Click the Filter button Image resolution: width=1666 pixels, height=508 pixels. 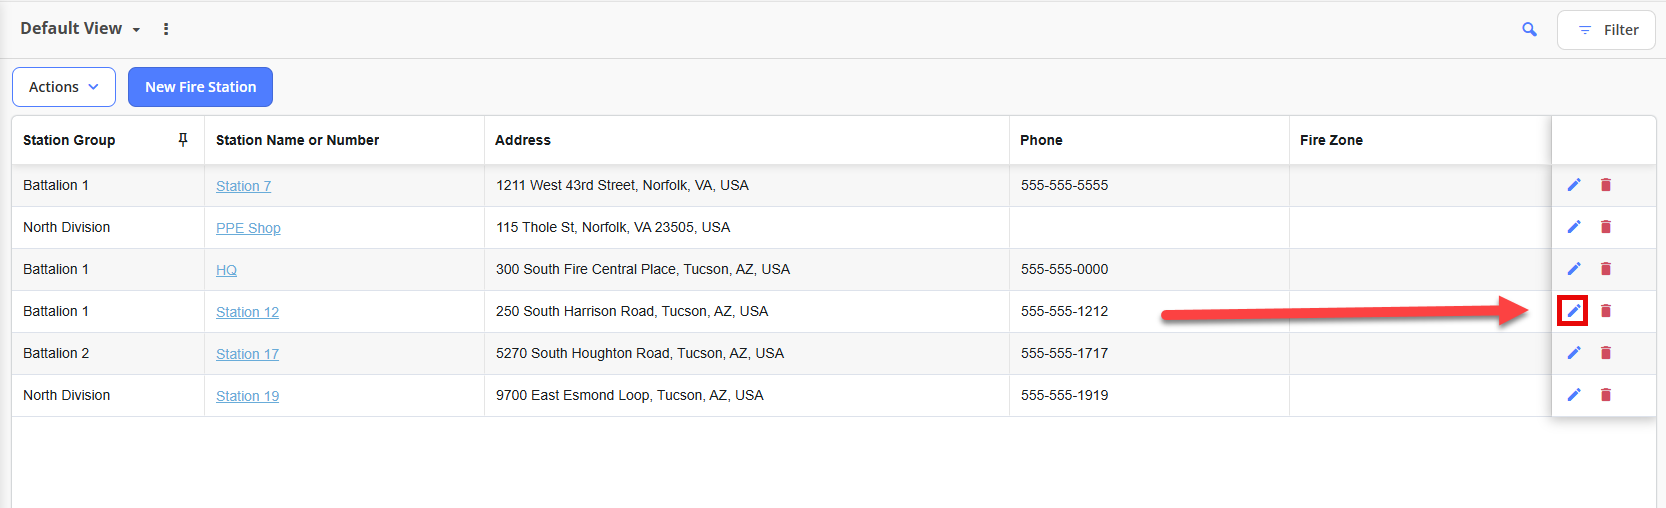[1606, 30]
